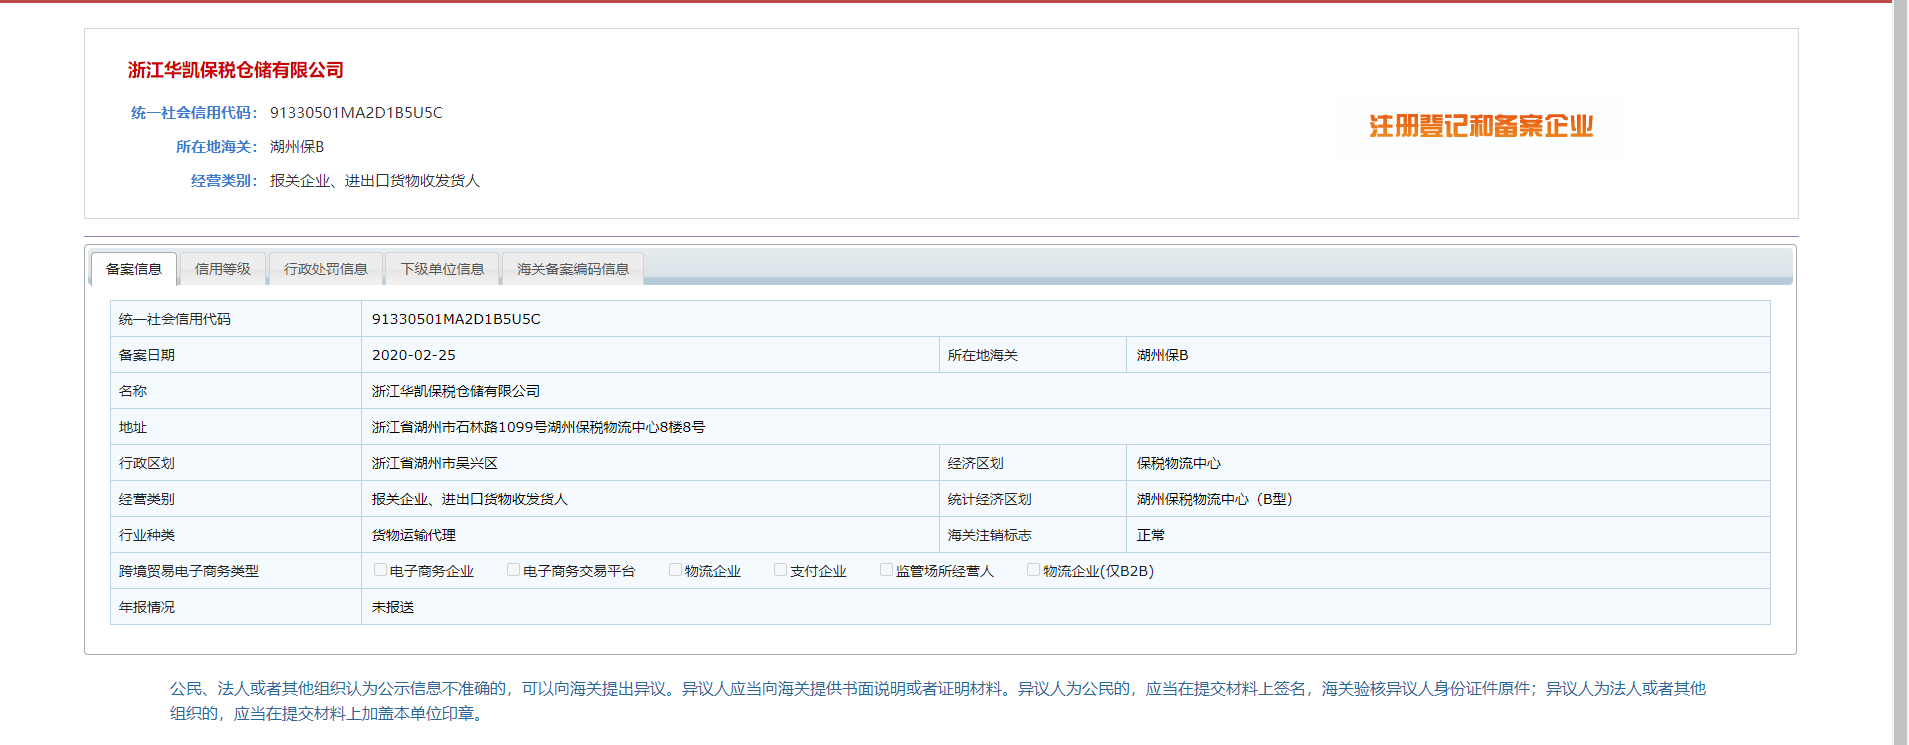The height and width of the screenshot is (745, 1909).
Task: Select the table credit code value cell
Action: pos(1065,319)
